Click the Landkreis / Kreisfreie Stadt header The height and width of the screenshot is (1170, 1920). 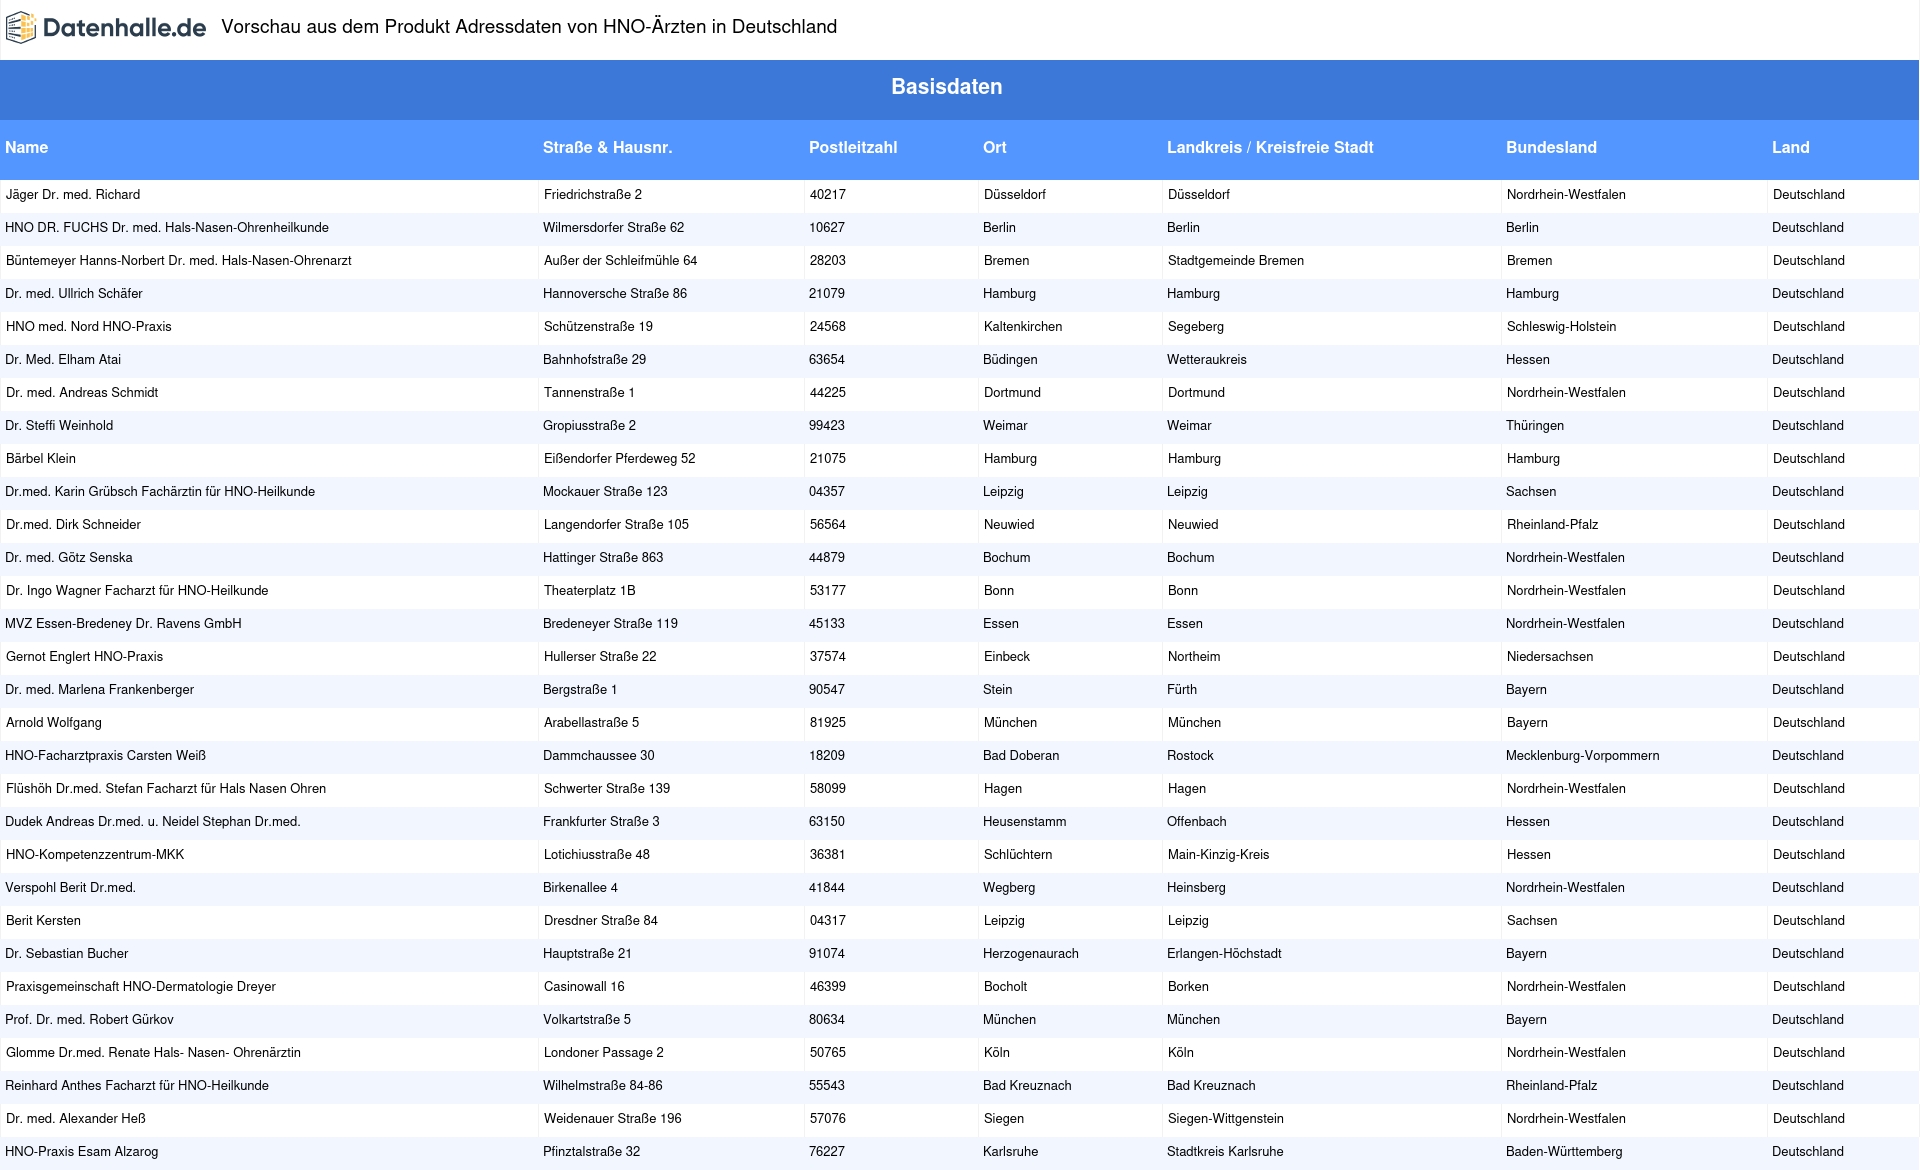point(1270,148)
